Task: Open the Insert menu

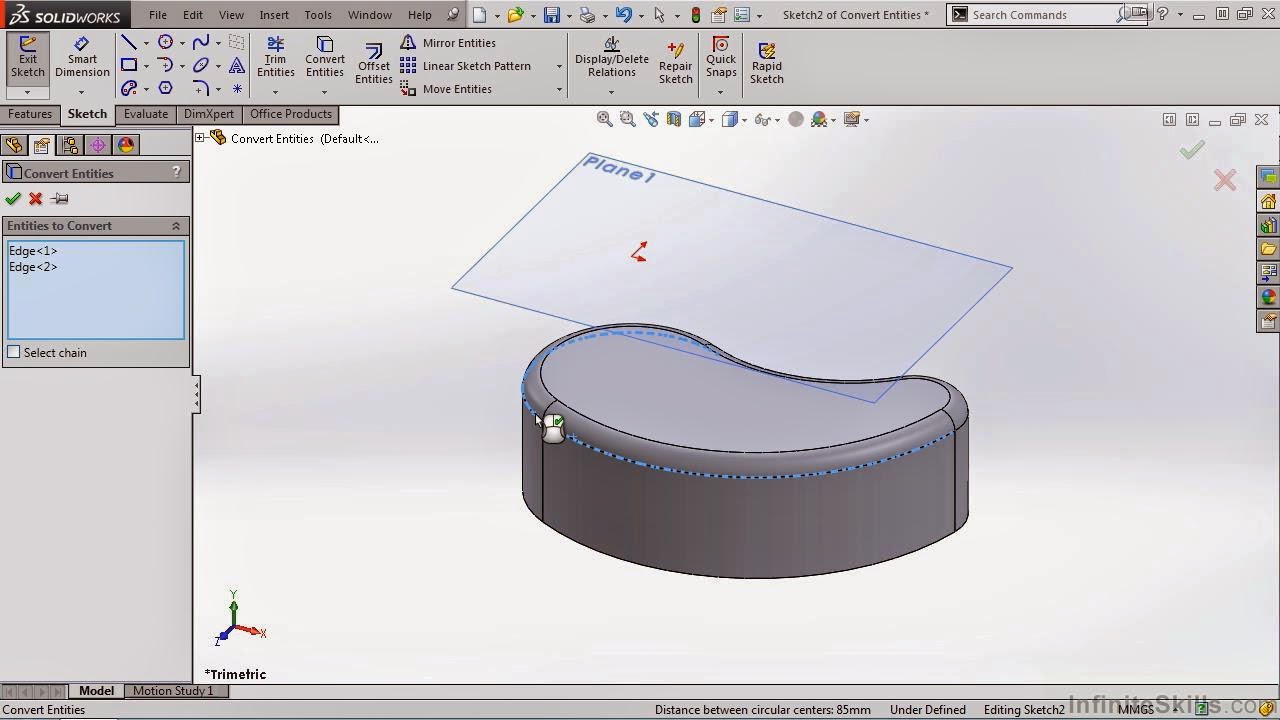Action: pos(274,15)
